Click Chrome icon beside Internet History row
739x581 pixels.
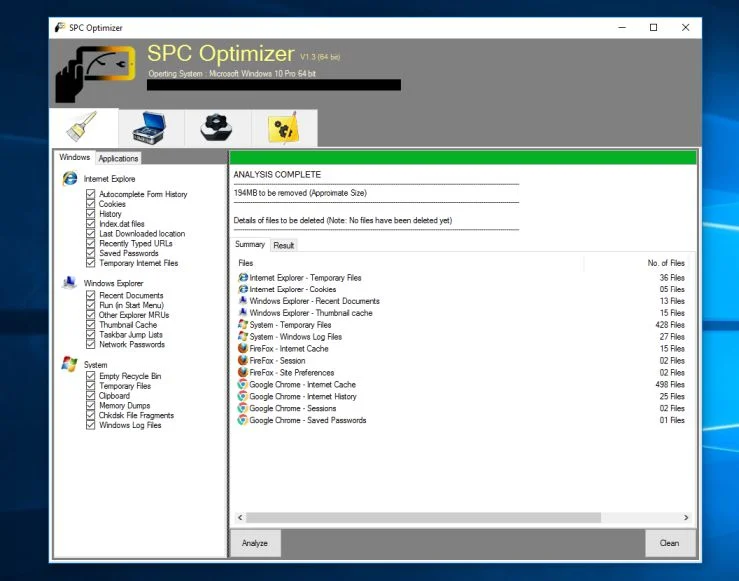coord(243,396)
